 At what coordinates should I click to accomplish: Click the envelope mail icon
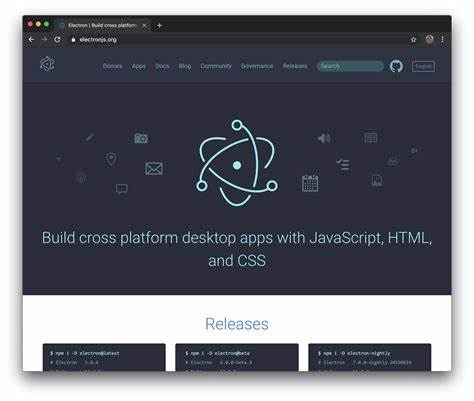tap(154, 168)
